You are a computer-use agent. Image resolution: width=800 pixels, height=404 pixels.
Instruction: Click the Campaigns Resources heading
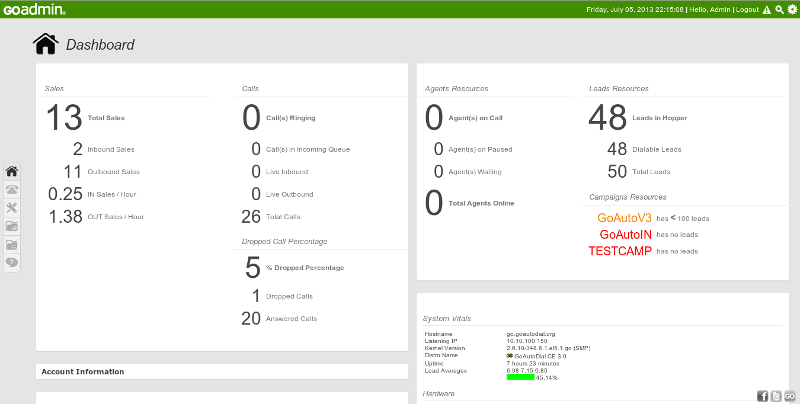(628, 197)
